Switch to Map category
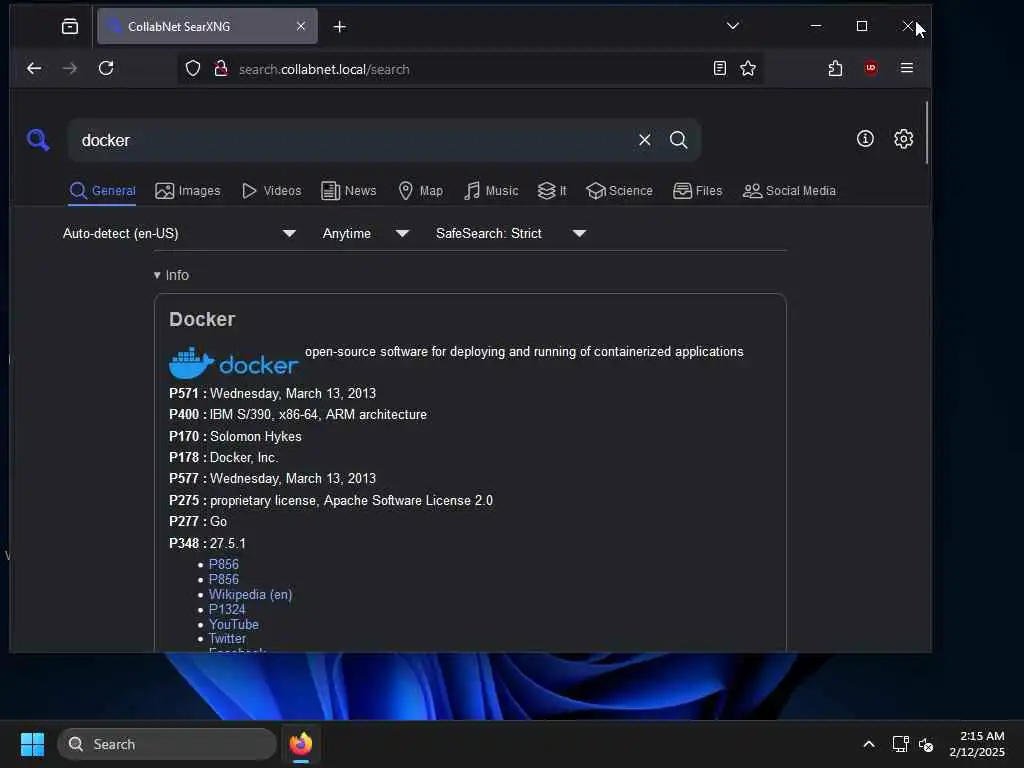The height and width of the screenshot is (768, 1024). pos(421,191)
